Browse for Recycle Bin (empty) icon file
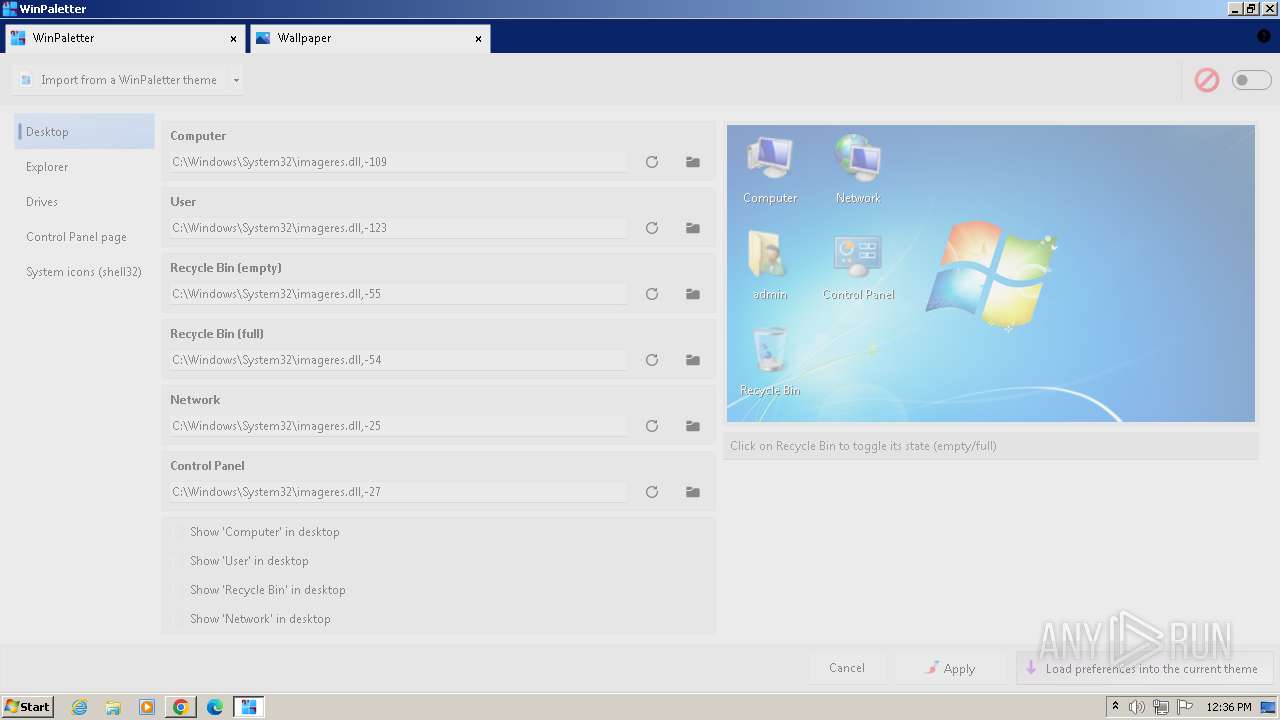The image size is (1280, 720). [693, 294]
